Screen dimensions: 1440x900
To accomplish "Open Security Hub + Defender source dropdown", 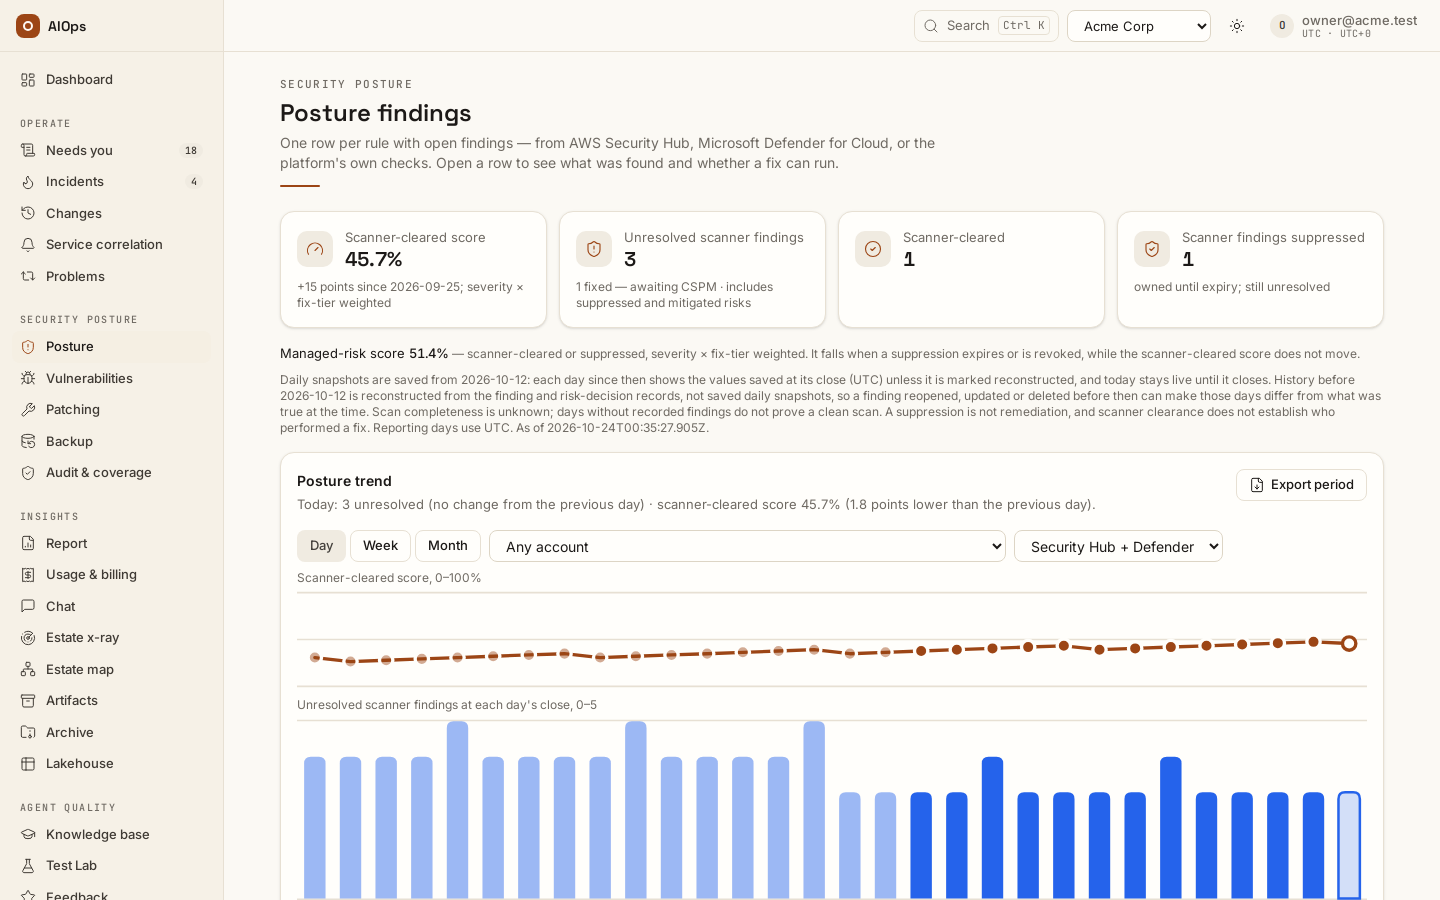I will (1118, 546).
